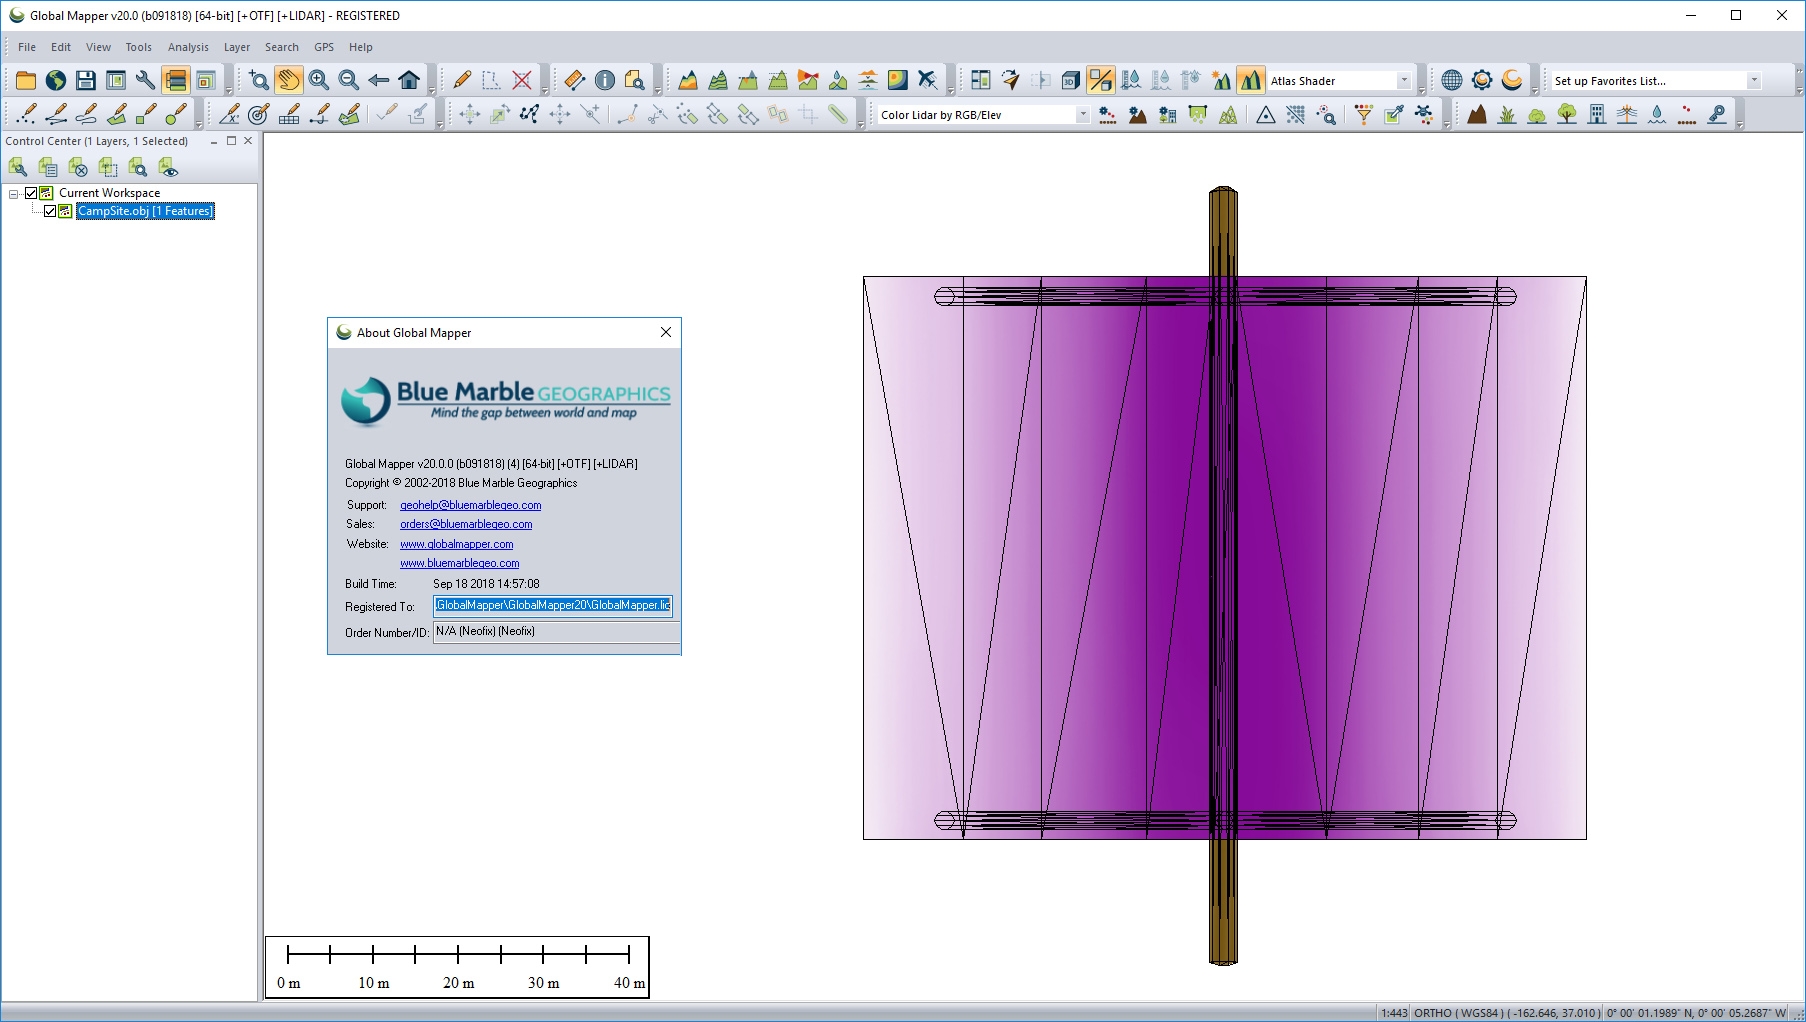1806x1022 pixels.
Task: Click the home full view icon
Action: 409,81
